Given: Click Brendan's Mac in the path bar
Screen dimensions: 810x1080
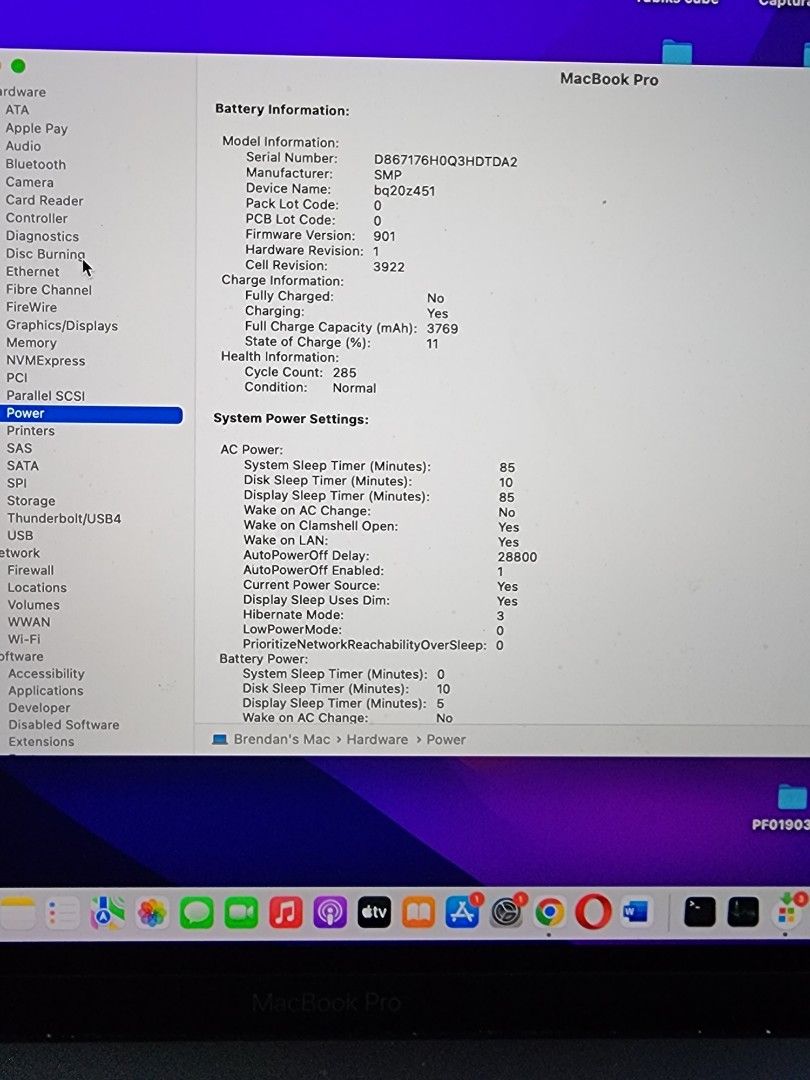Looking at the screenshot, I should tap(282, 740).
